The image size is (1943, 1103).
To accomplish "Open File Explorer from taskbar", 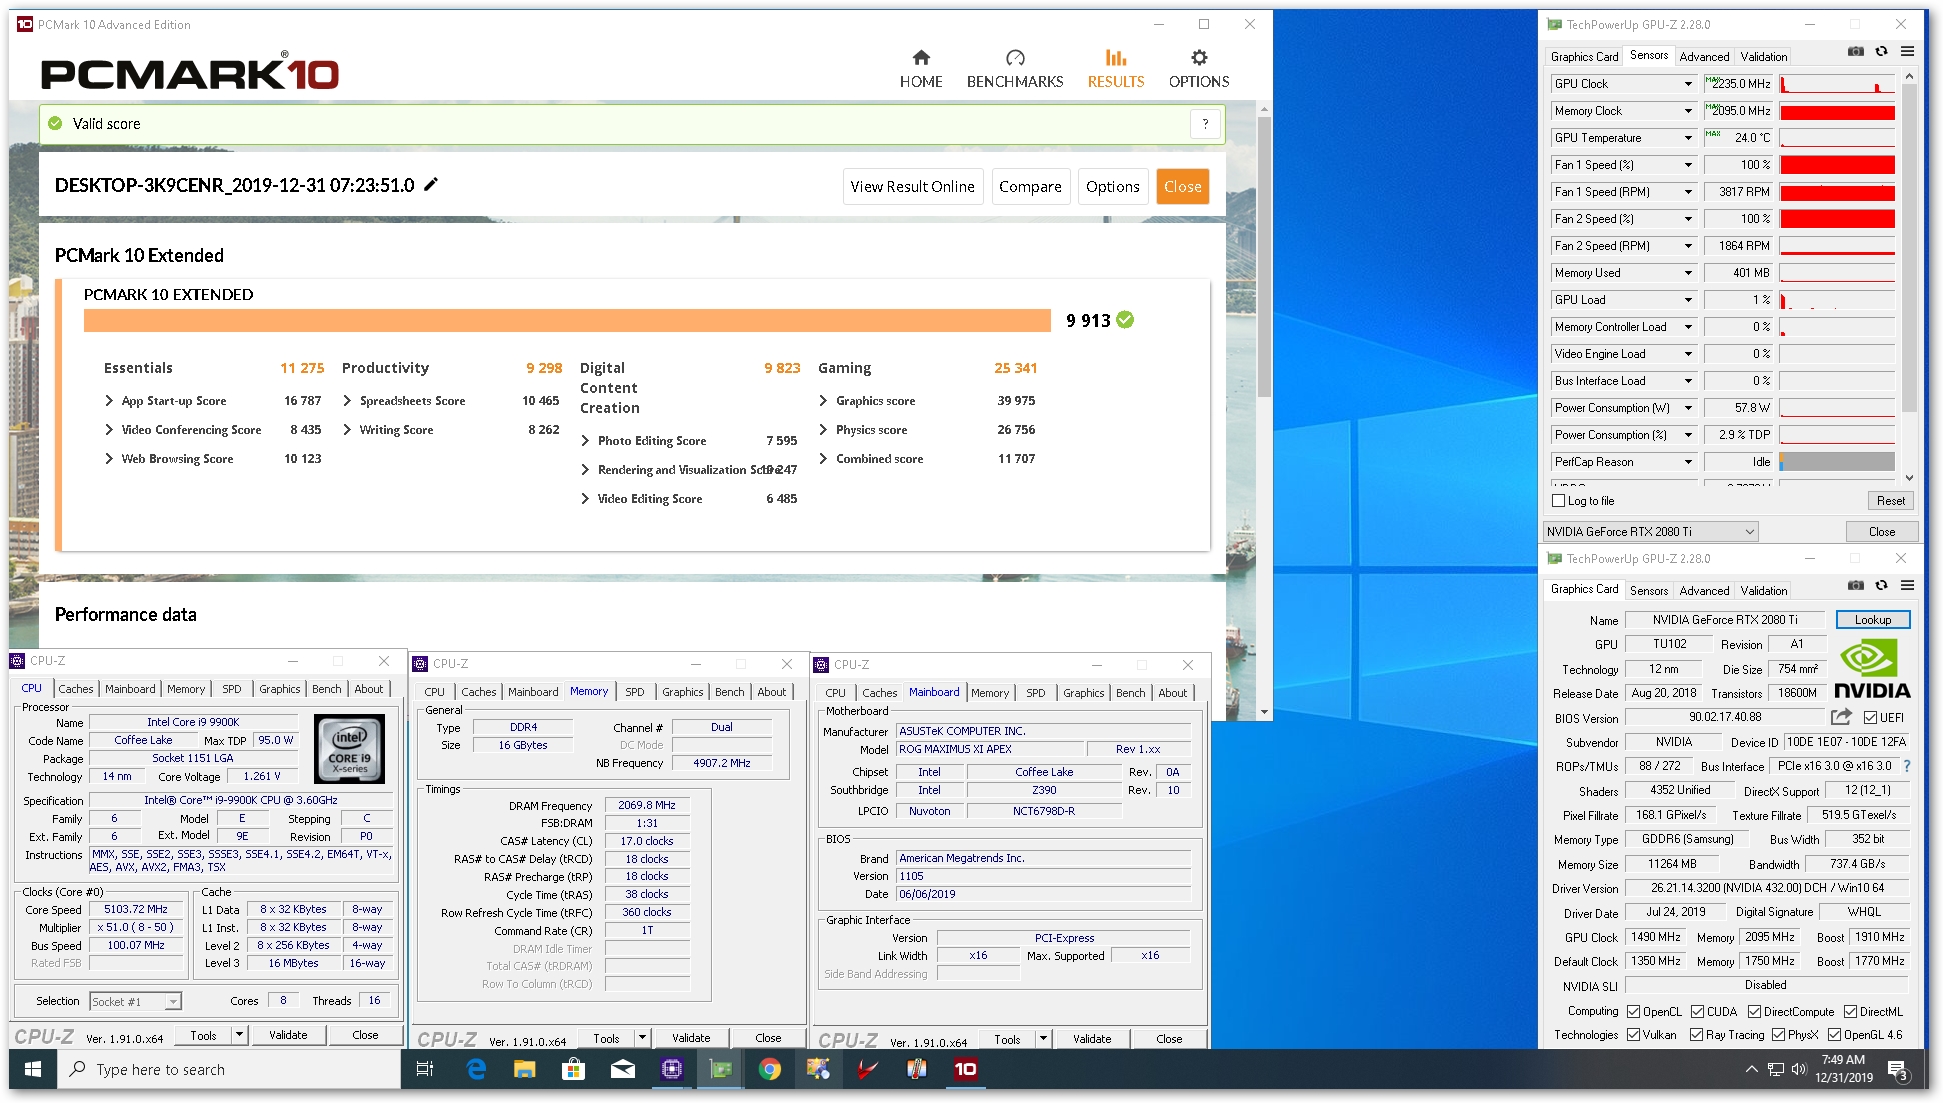I will pyautogui.click(x=524, y=1069).
